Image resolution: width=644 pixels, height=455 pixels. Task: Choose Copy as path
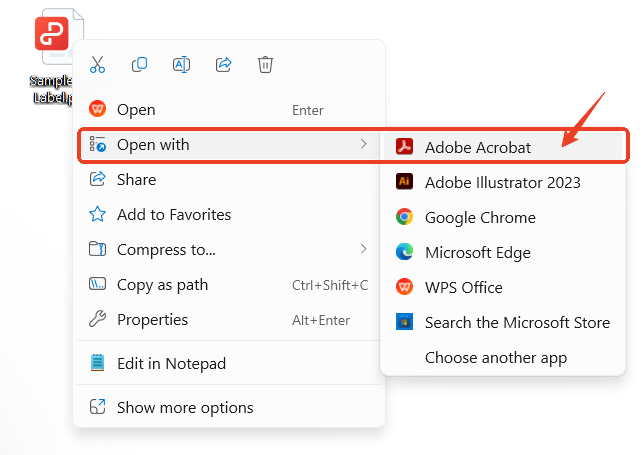tap(229, 285)
